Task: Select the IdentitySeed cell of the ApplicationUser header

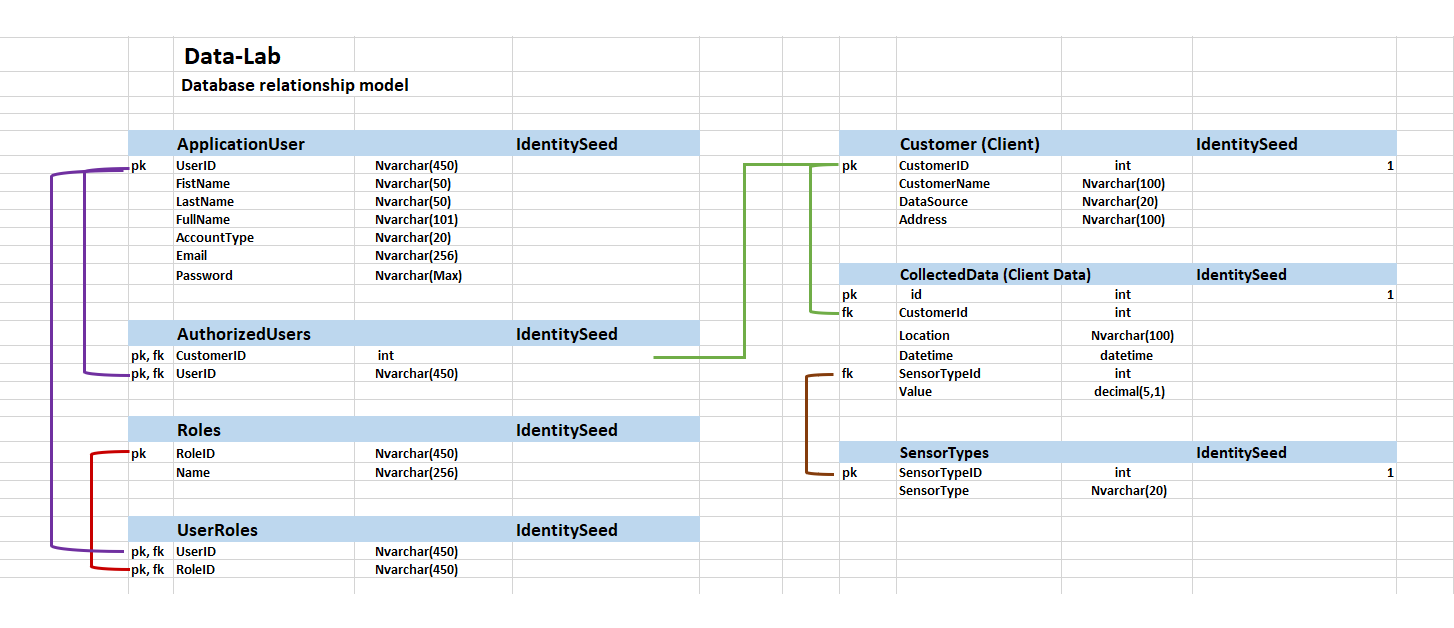Action: pos(567,144)
